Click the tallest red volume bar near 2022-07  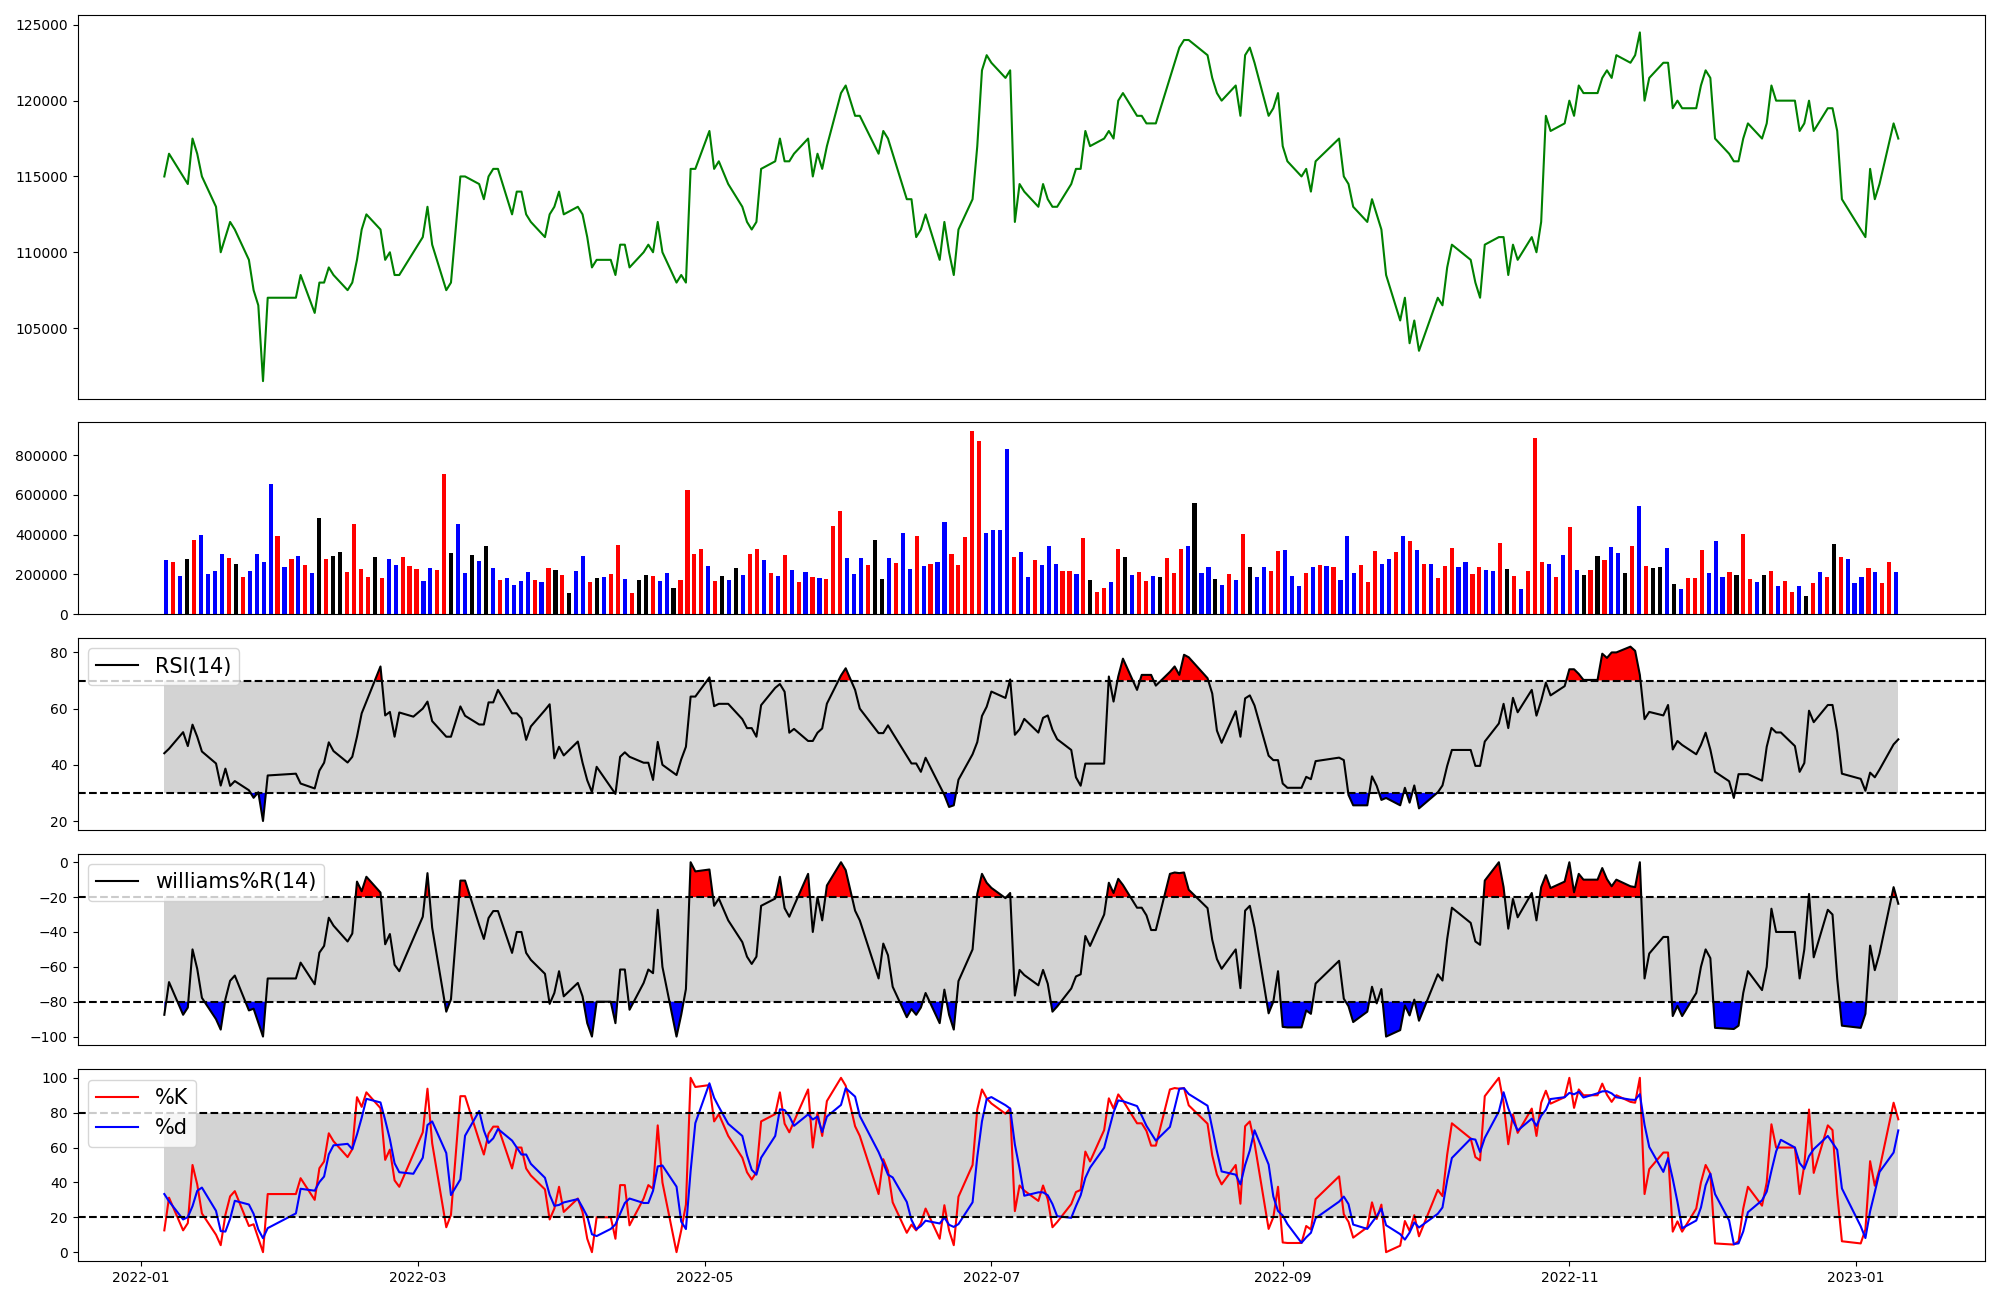[972, 520]
